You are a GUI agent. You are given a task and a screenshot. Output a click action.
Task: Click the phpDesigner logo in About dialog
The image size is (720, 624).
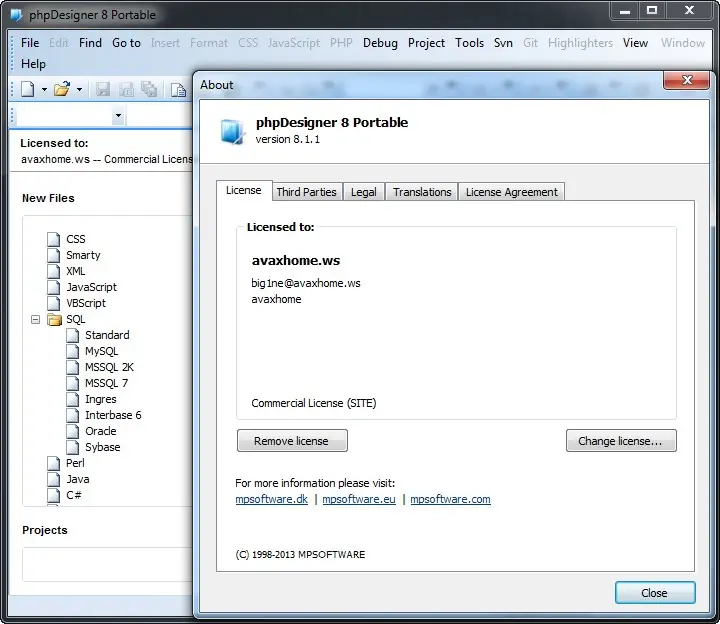coord(232,131)
